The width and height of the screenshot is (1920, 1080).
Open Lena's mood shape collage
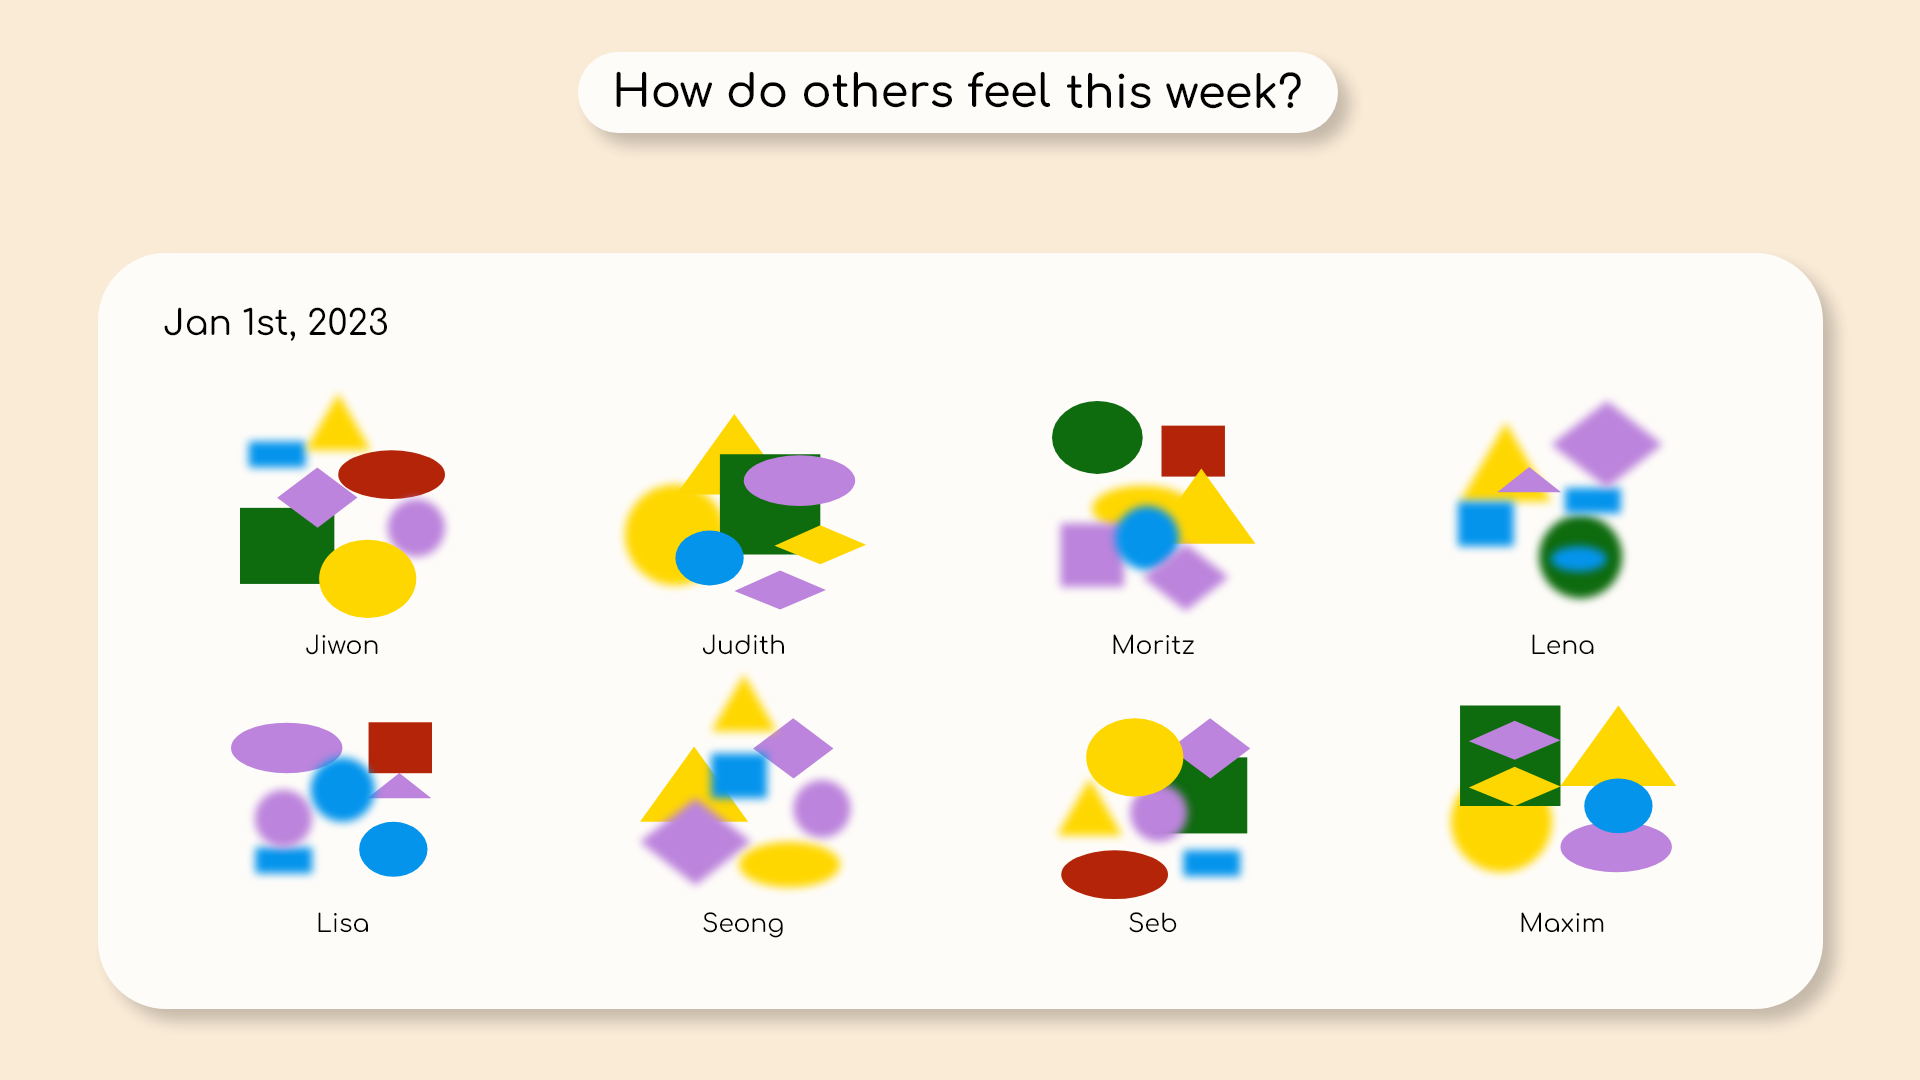(x=1559, y=500)
